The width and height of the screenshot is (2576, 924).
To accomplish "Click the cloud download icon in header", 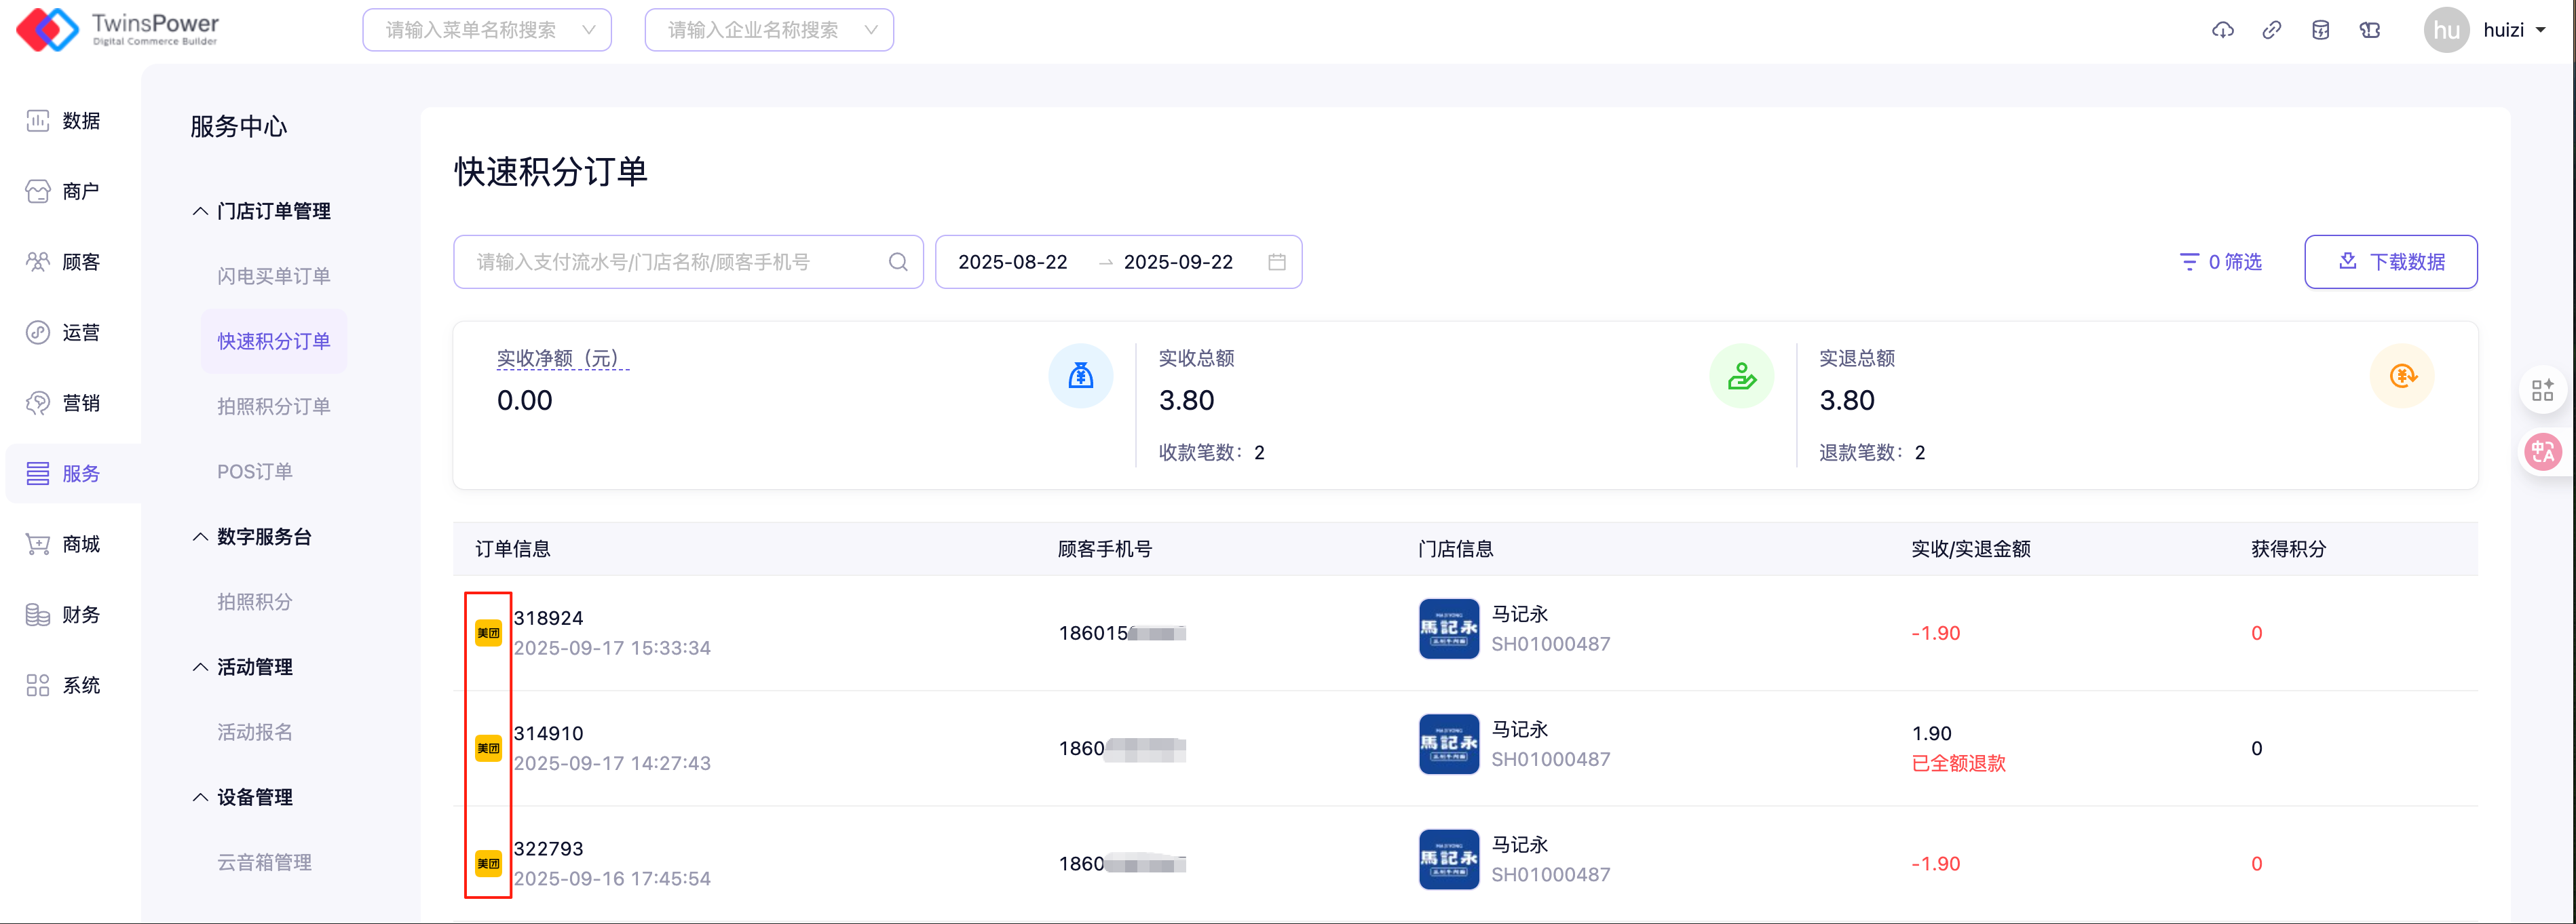I will (2222, 30).
